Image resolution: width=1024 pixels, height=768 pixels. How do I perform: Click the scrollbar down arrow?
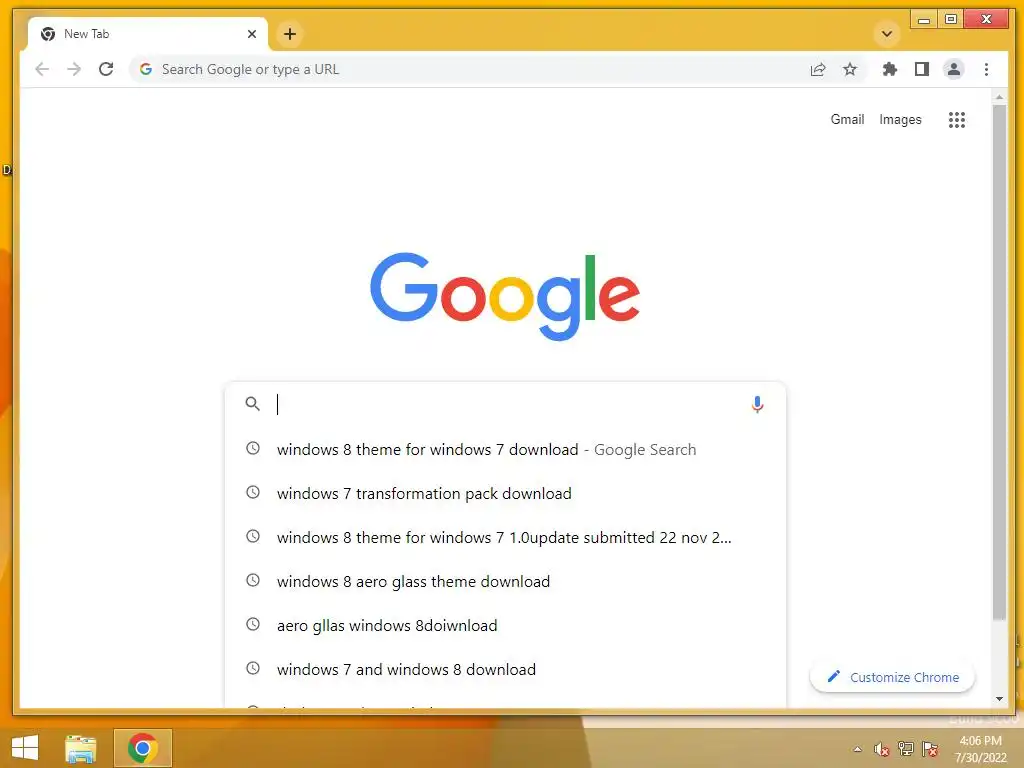999,699
